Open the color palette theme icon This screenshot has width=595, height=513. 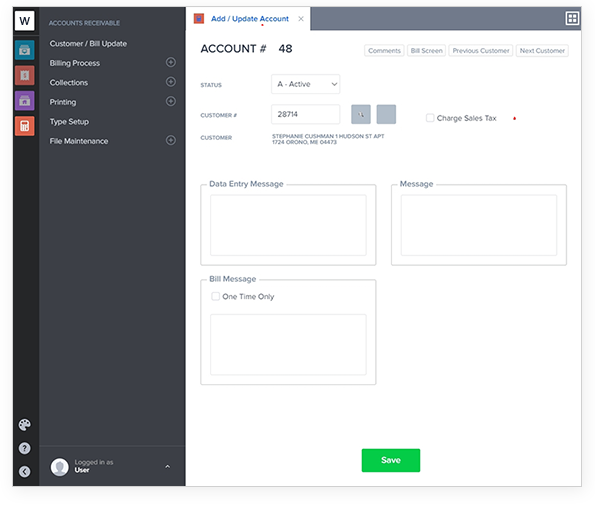[25, 425]
